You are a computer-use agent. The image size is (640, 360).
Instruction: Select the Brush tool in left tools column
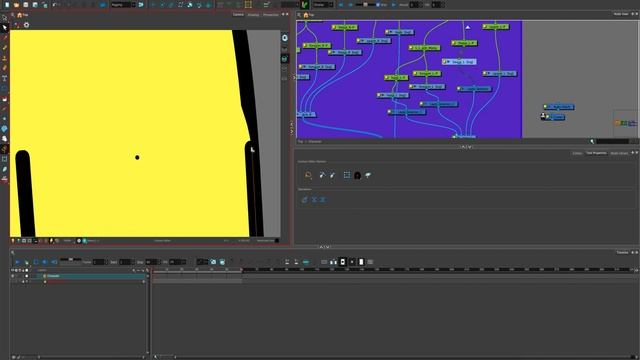(x=4, y=48)
